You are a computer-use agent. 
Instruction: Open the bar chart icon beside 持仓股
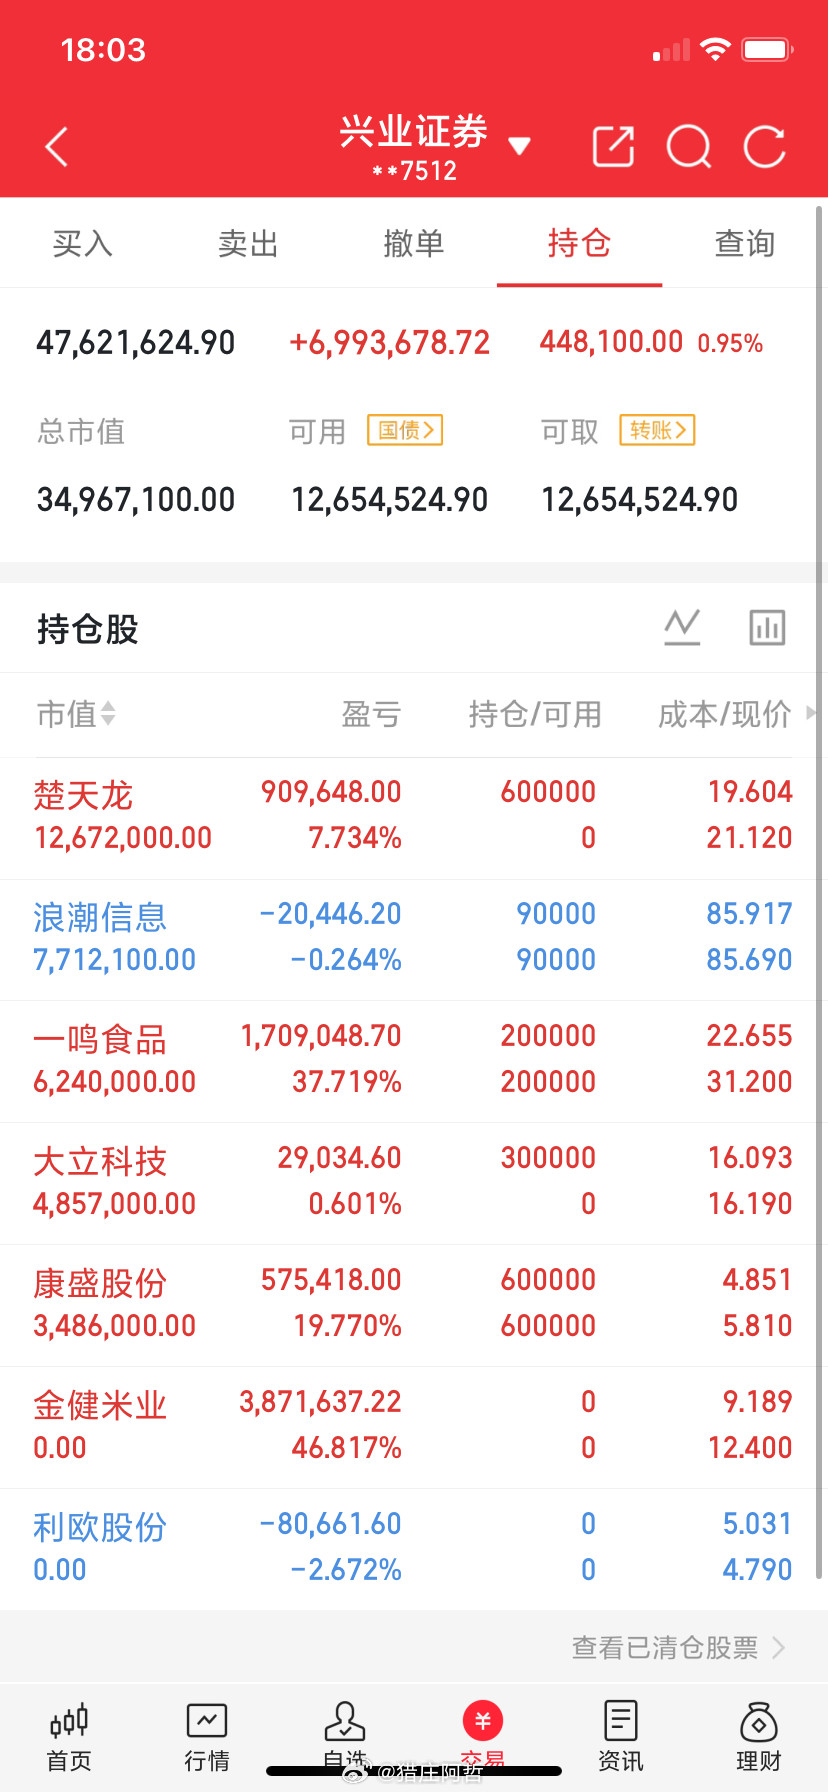pos(768,627)
